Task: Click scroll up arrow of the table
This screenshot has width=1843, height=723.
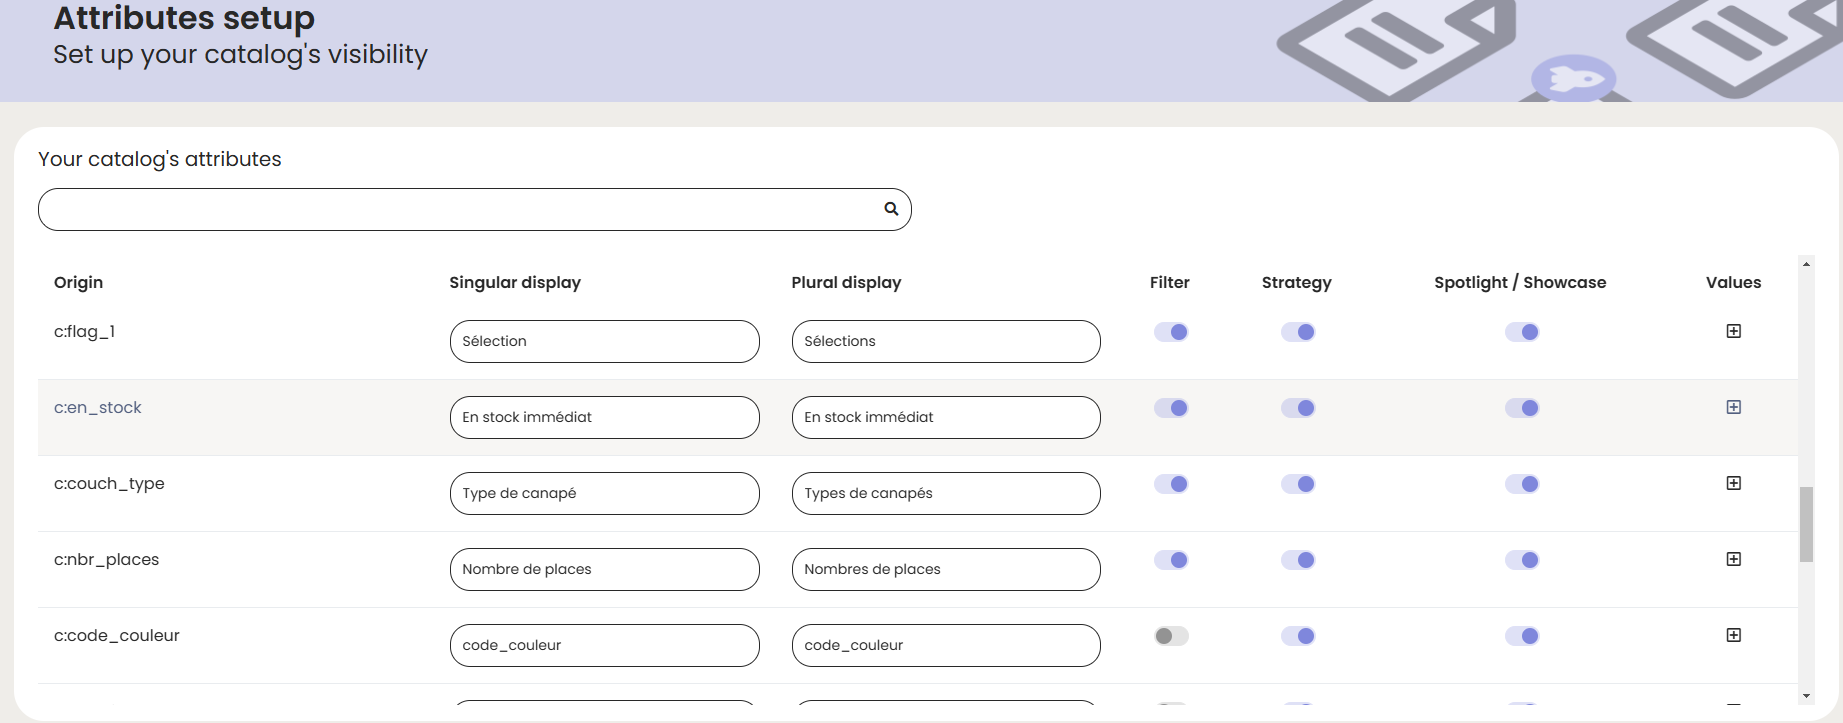Action: 1806,264
